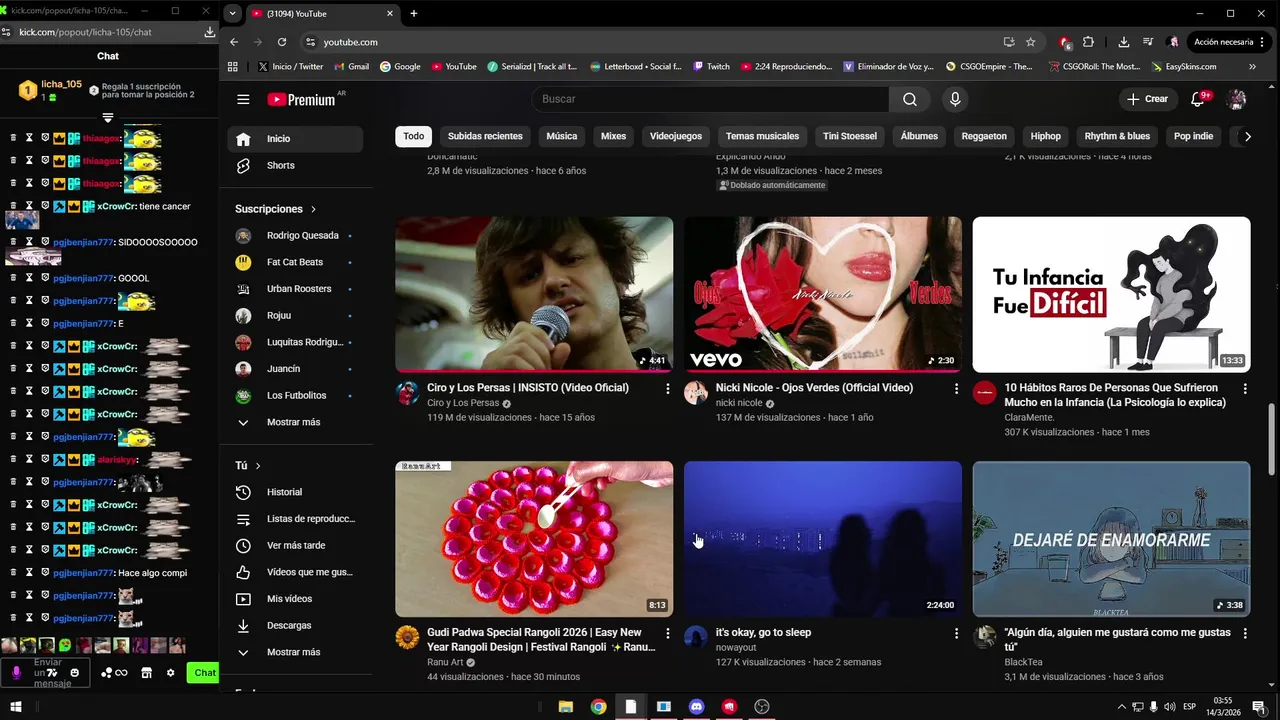Filter by Reggaeton chip
Image resolution: width=1280 pixels, height=720 pixels.
pyautogui.click(x=985, y=136)
